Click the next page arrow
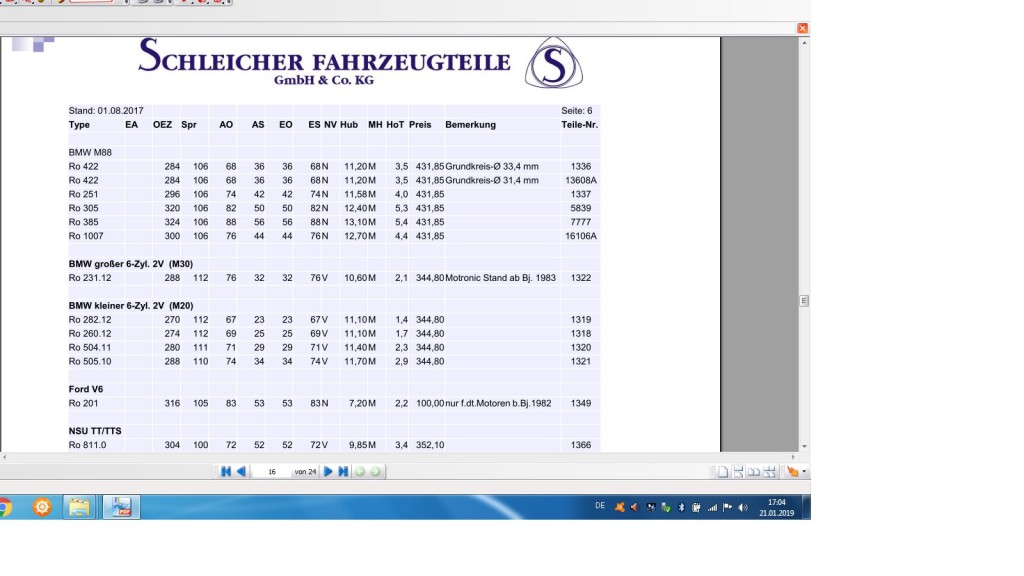This screenshot has width=1024, height=576. coord(328,472)
